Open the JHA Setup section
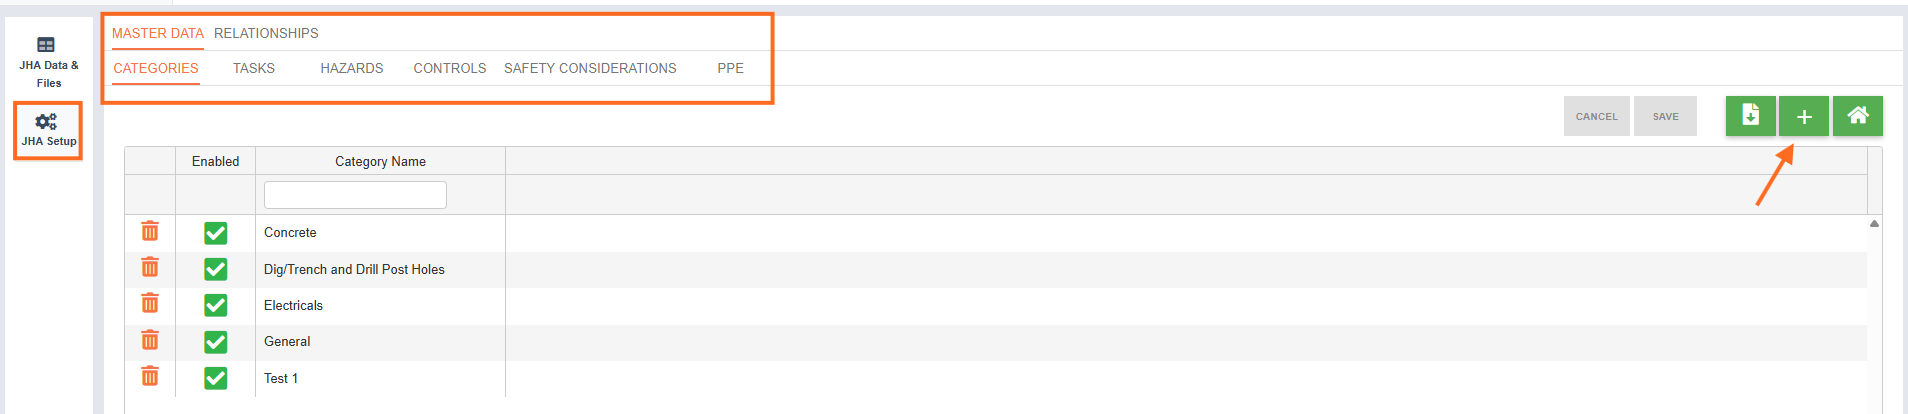 [x=48, y=130]
